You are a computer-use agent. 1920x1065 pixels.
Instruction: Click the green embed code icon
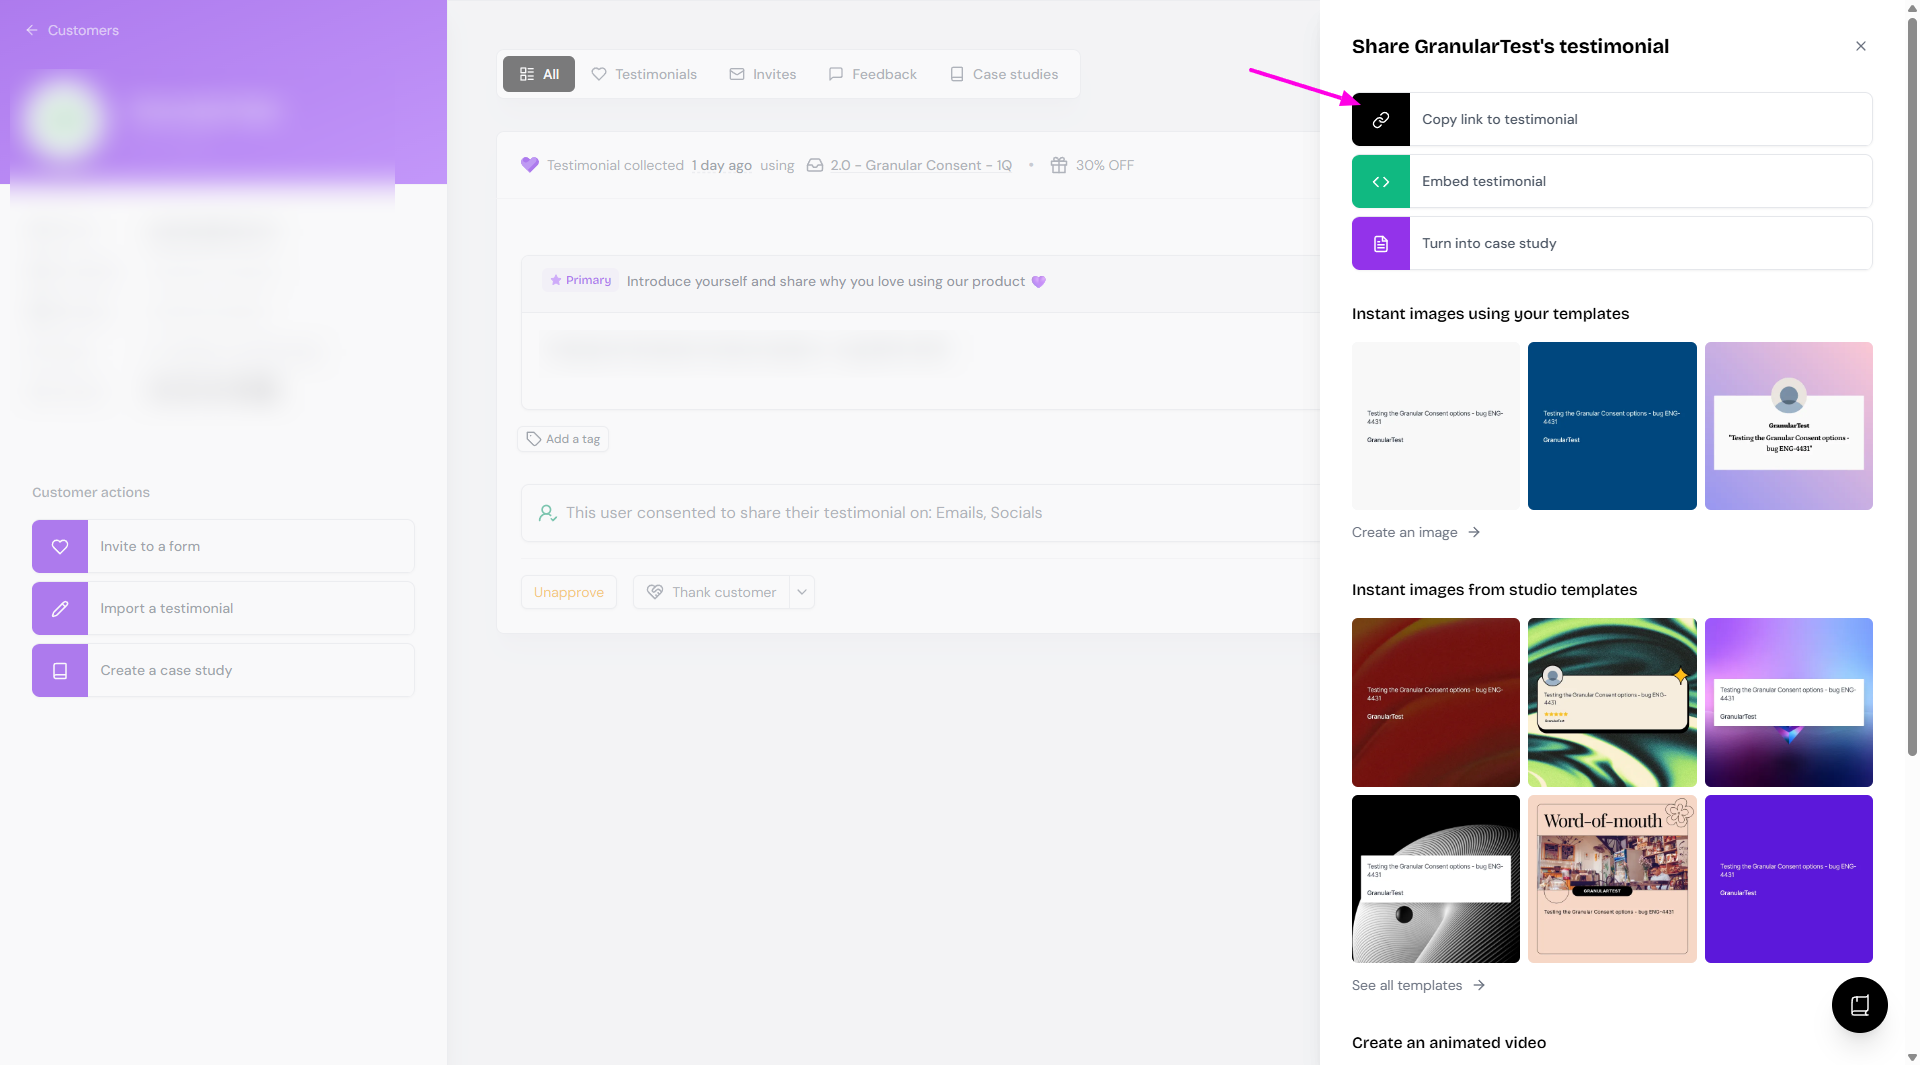[1380, 182]
